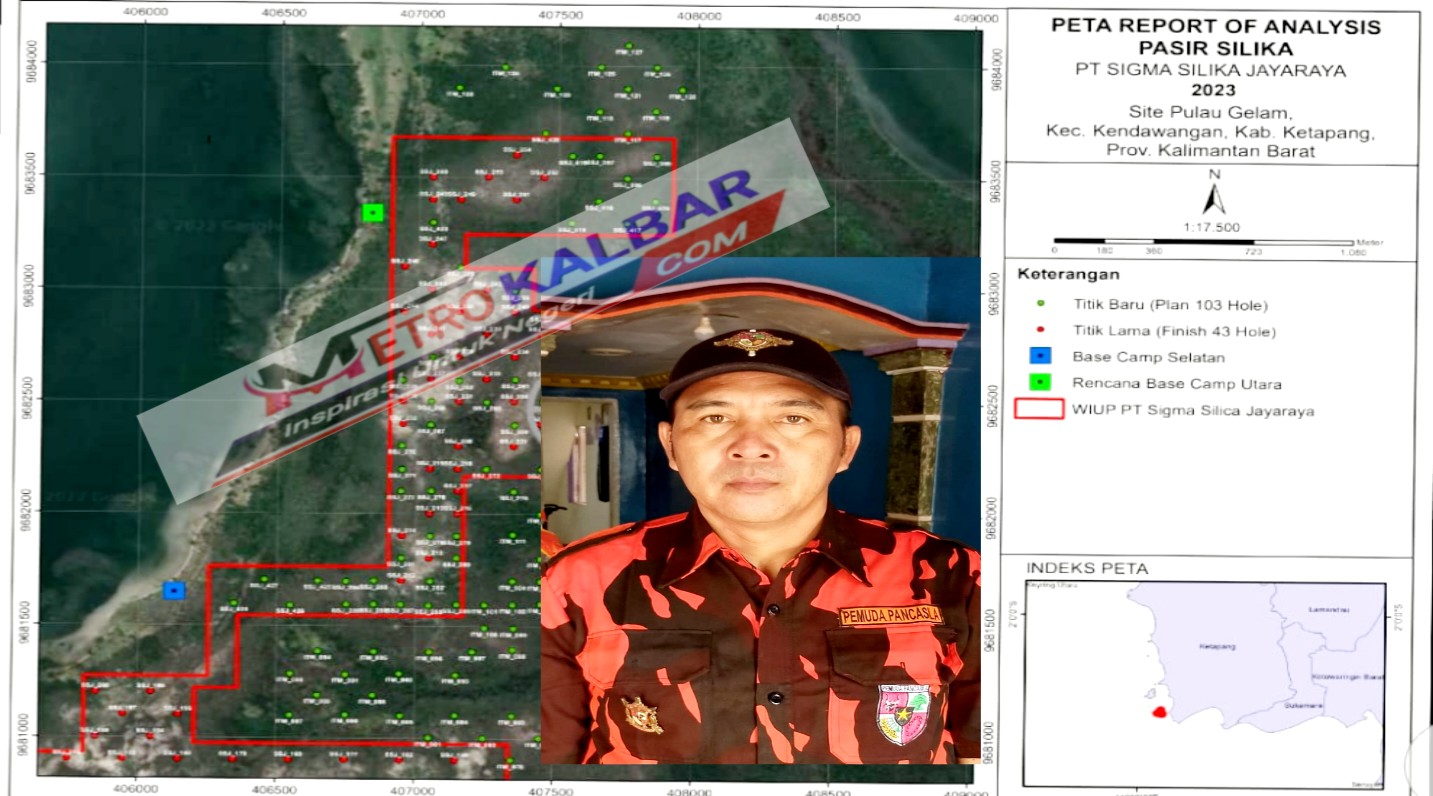Click the blue square legend symbol
The height and width of the screenshot is (796, 1433).
click(1040, 356)
